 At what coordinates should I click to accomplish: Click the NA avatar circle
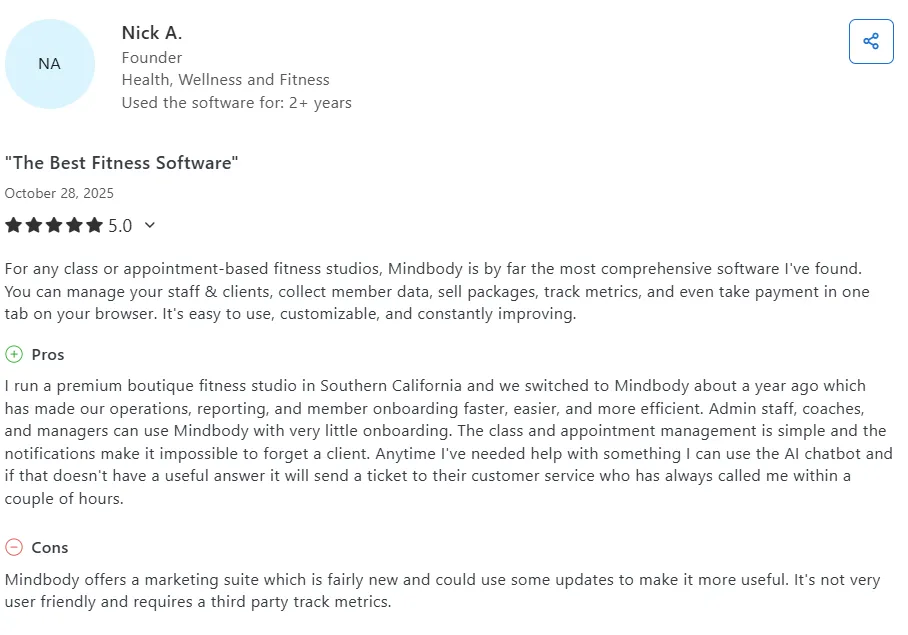[50, 63]
